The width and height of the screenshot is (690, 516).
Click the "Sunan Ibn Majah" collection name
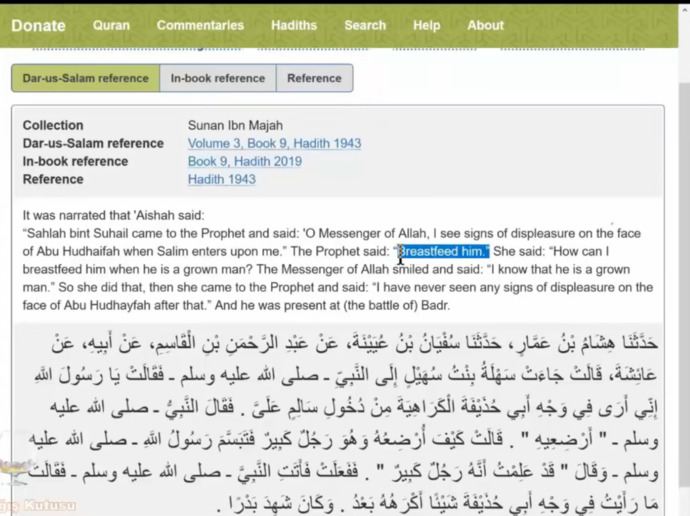[x=235, y=125]
